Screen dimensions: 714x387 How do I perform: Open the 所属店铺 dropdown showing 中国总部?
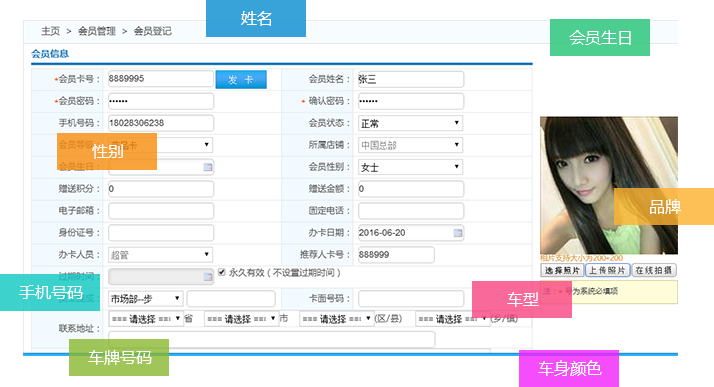pos(410,145)
